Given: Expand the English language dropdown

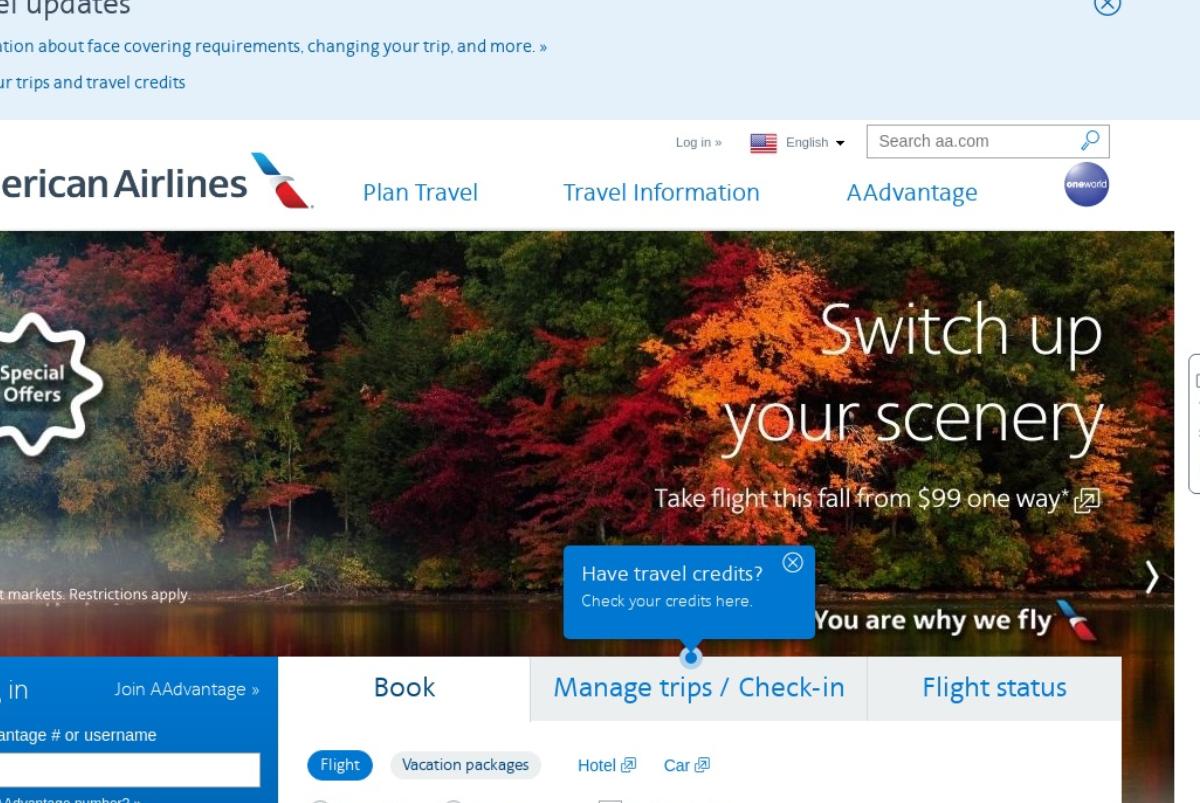Looking at the screenshot, I should [815, 142].
